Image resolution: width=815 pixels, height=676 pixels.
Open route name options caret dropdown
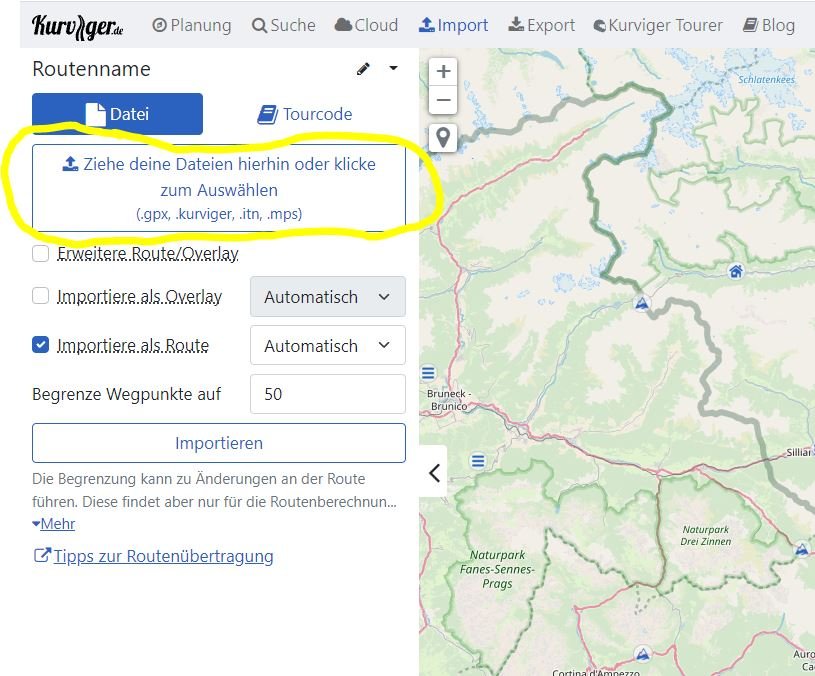coord(393,69)
